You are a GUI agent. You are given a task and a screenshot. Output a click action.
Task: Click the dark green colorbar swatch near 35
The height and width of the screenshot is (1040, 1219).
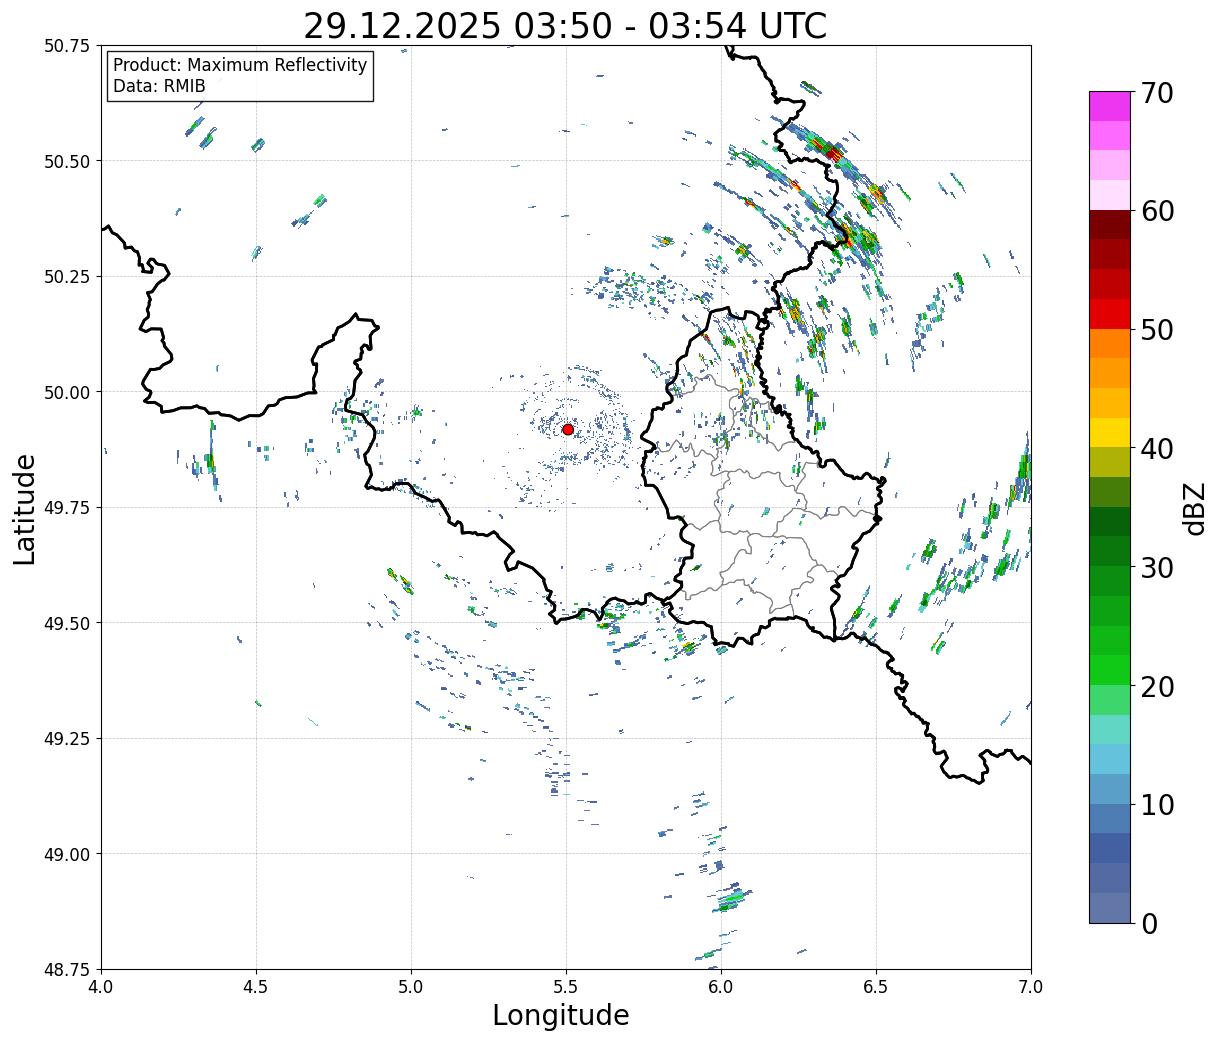coord(1110,522)
